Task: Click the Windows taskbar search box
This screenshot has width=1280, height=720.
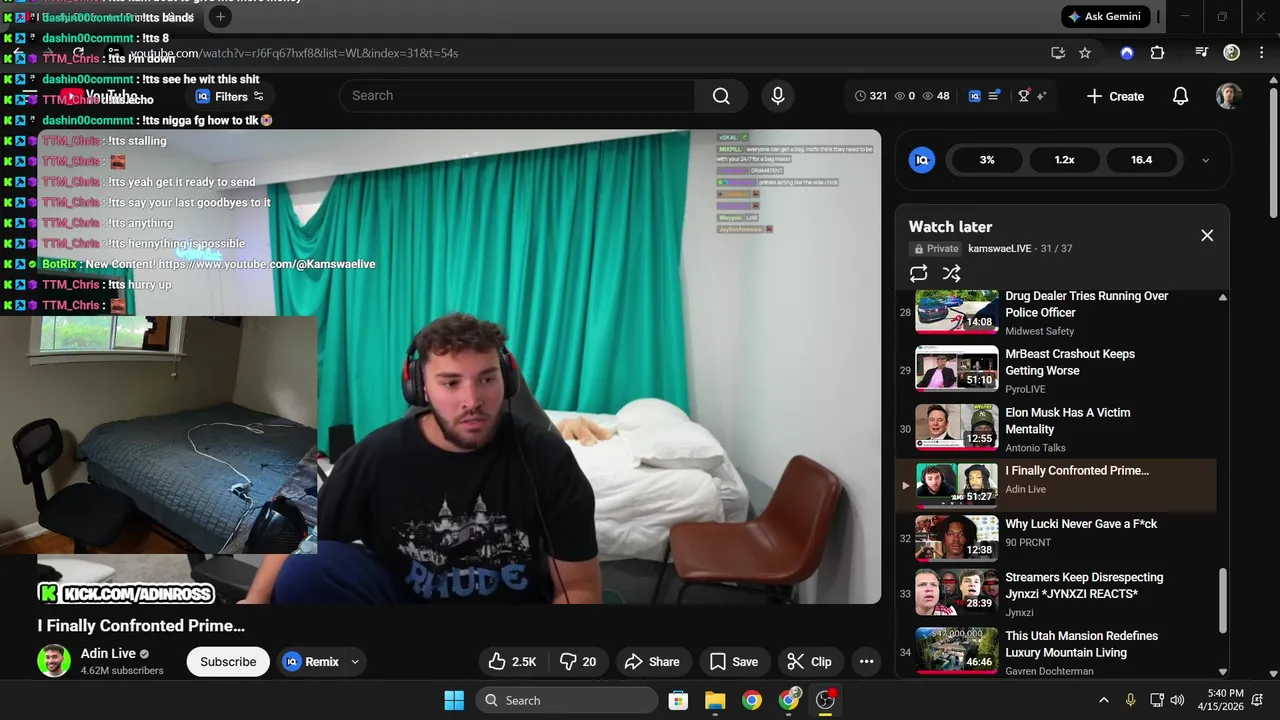Action: tap(566, 700)
